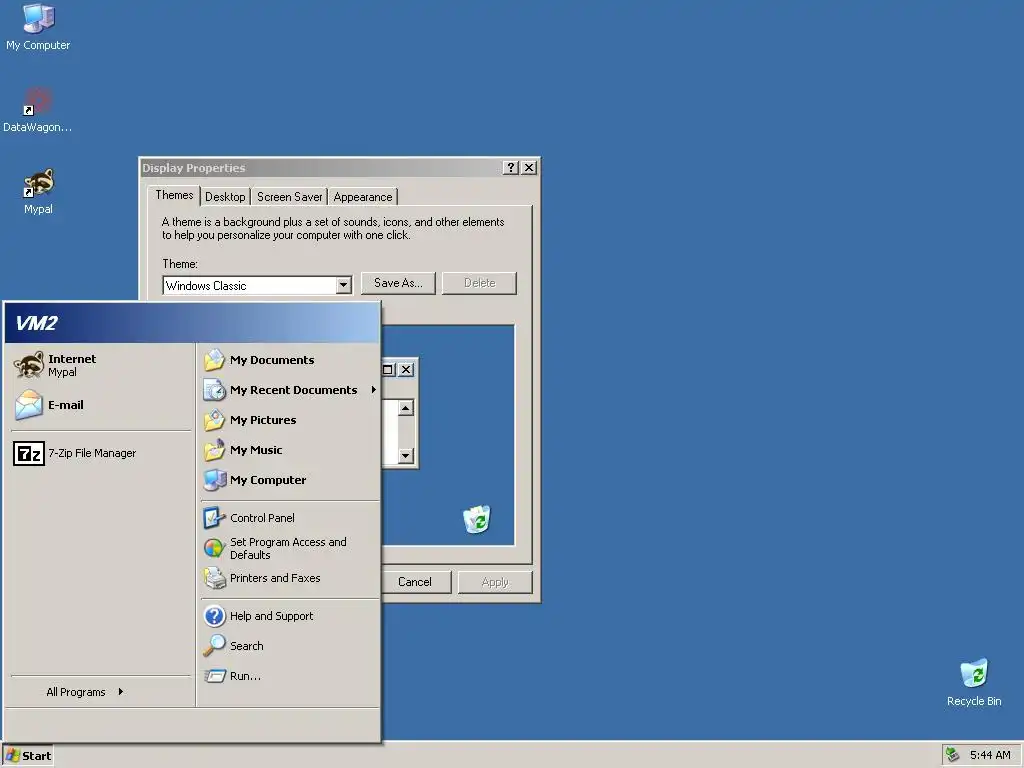Screen dimensions: 1024x768
Task: Open Set Program Access and Defaults
Action: click(x=290, y=548)
